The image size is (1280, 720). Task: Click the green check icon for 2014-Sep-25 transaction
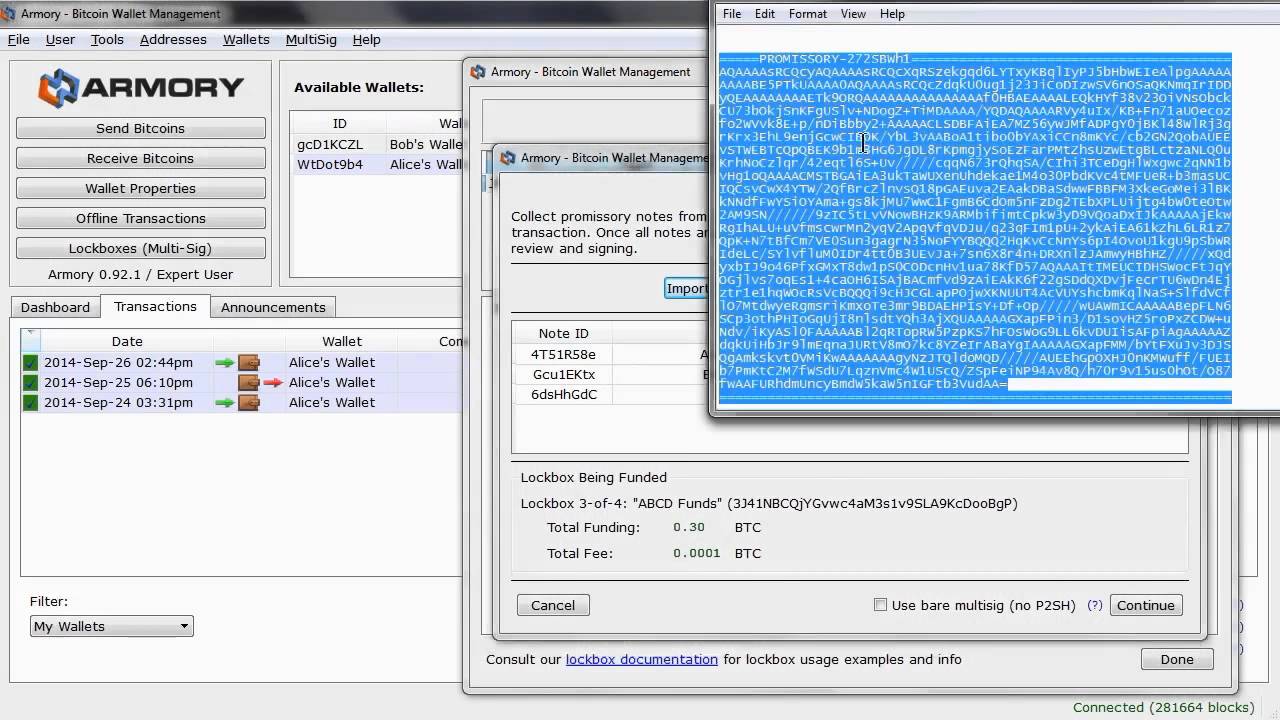click(x=30, y=382)
